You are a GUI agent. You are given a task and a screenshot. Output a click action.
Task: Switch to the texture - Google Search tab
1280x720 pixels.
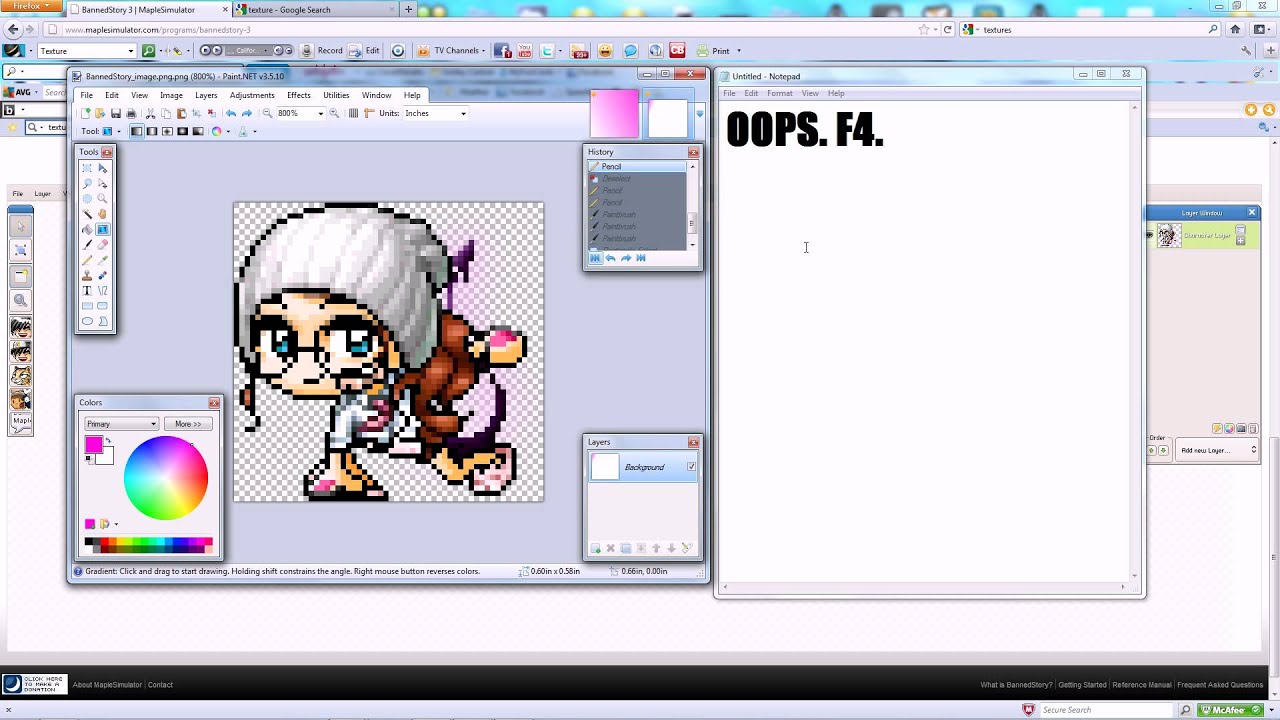[314, 10]
